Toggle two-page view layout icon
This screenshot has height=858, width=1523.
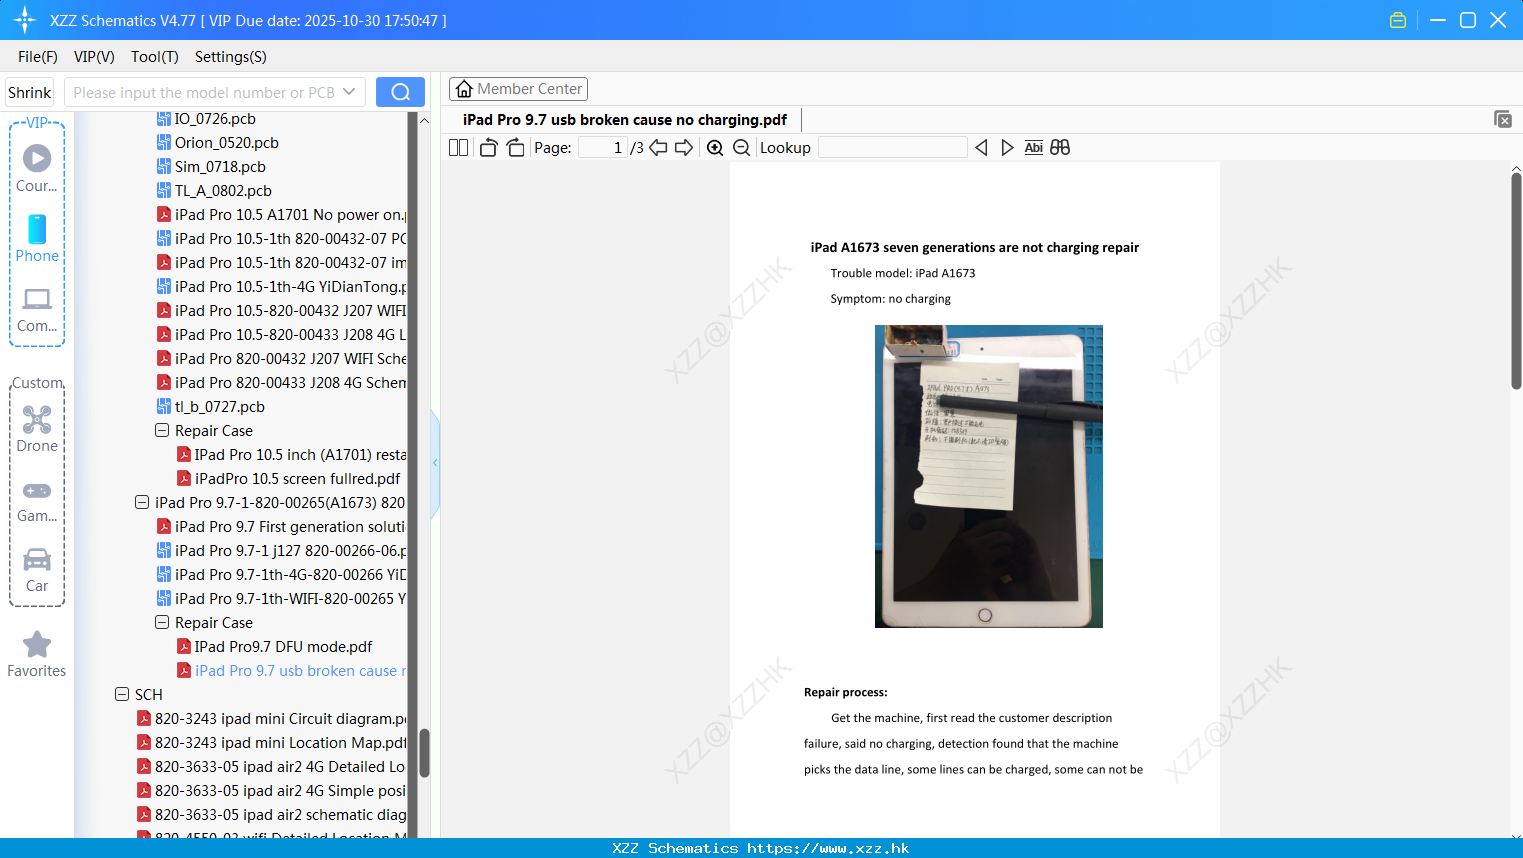458,147
